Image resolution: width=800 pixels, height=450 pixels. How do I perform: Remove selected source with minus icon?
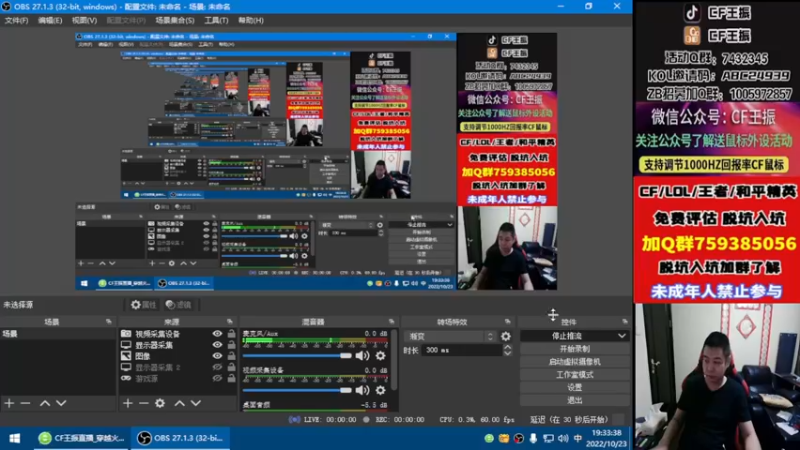tap(144, 403)
